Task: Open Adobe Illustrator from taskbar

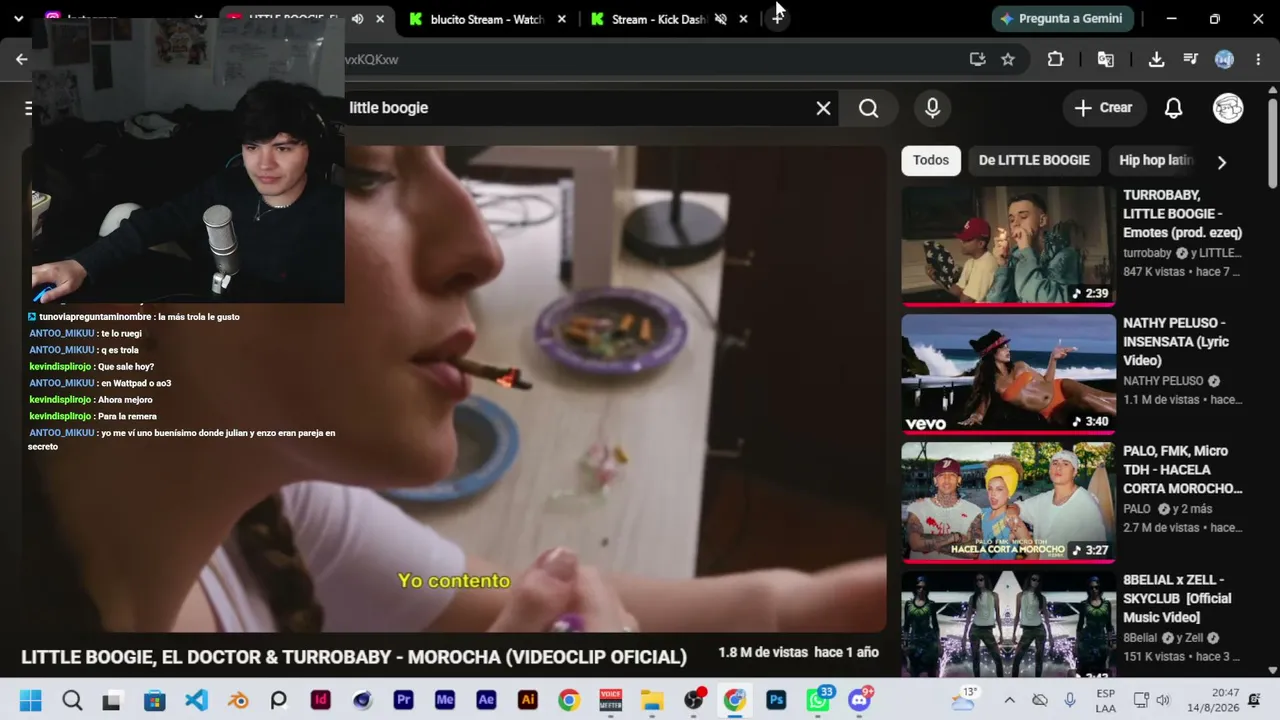Action: click(x=528, y=700)
